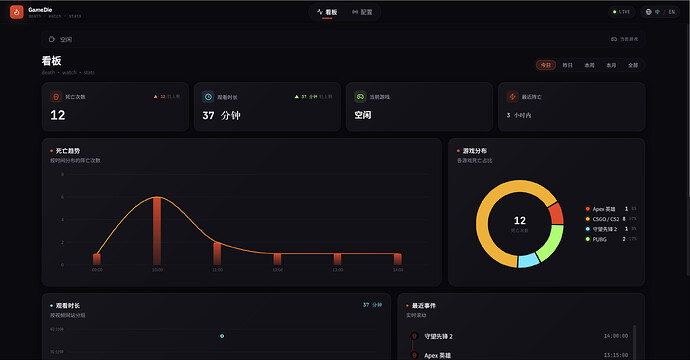Switch to the 看板 dashboard tab
690x360 pixels.
(327, 12)
